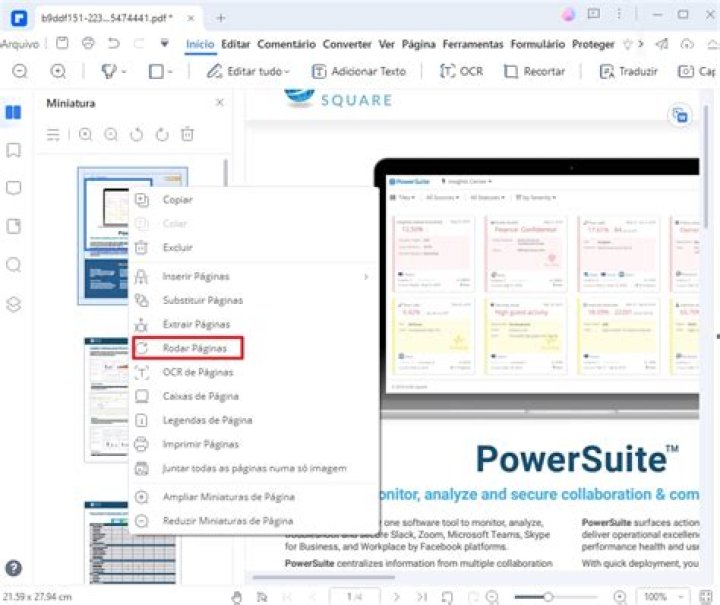Open the attachments sidebar panel
The image size is (720, 605).
pyautogui.click(x=13, y=226)
